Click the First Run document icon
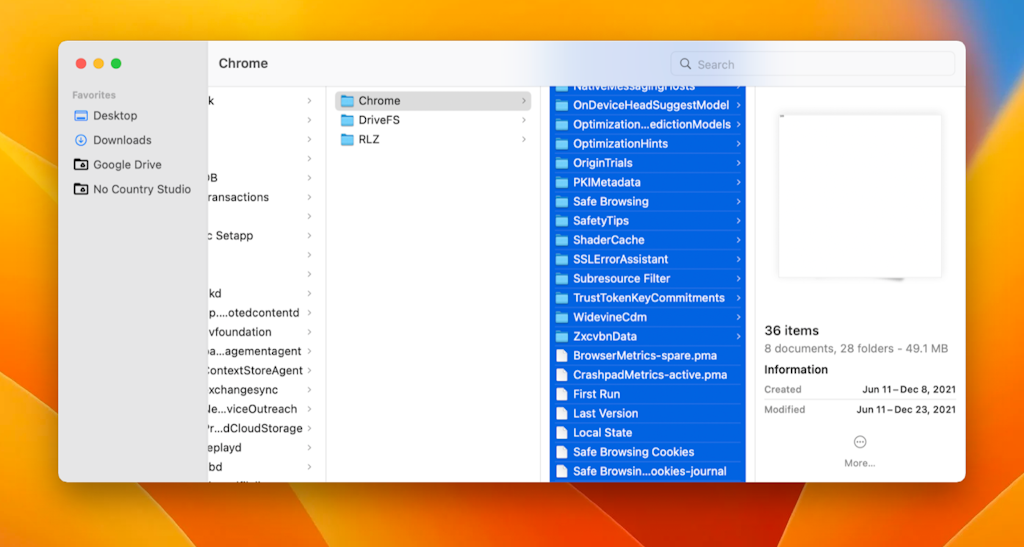Image resolution: width=1024 pixels, height=547 pixels. tap(562, 394)
